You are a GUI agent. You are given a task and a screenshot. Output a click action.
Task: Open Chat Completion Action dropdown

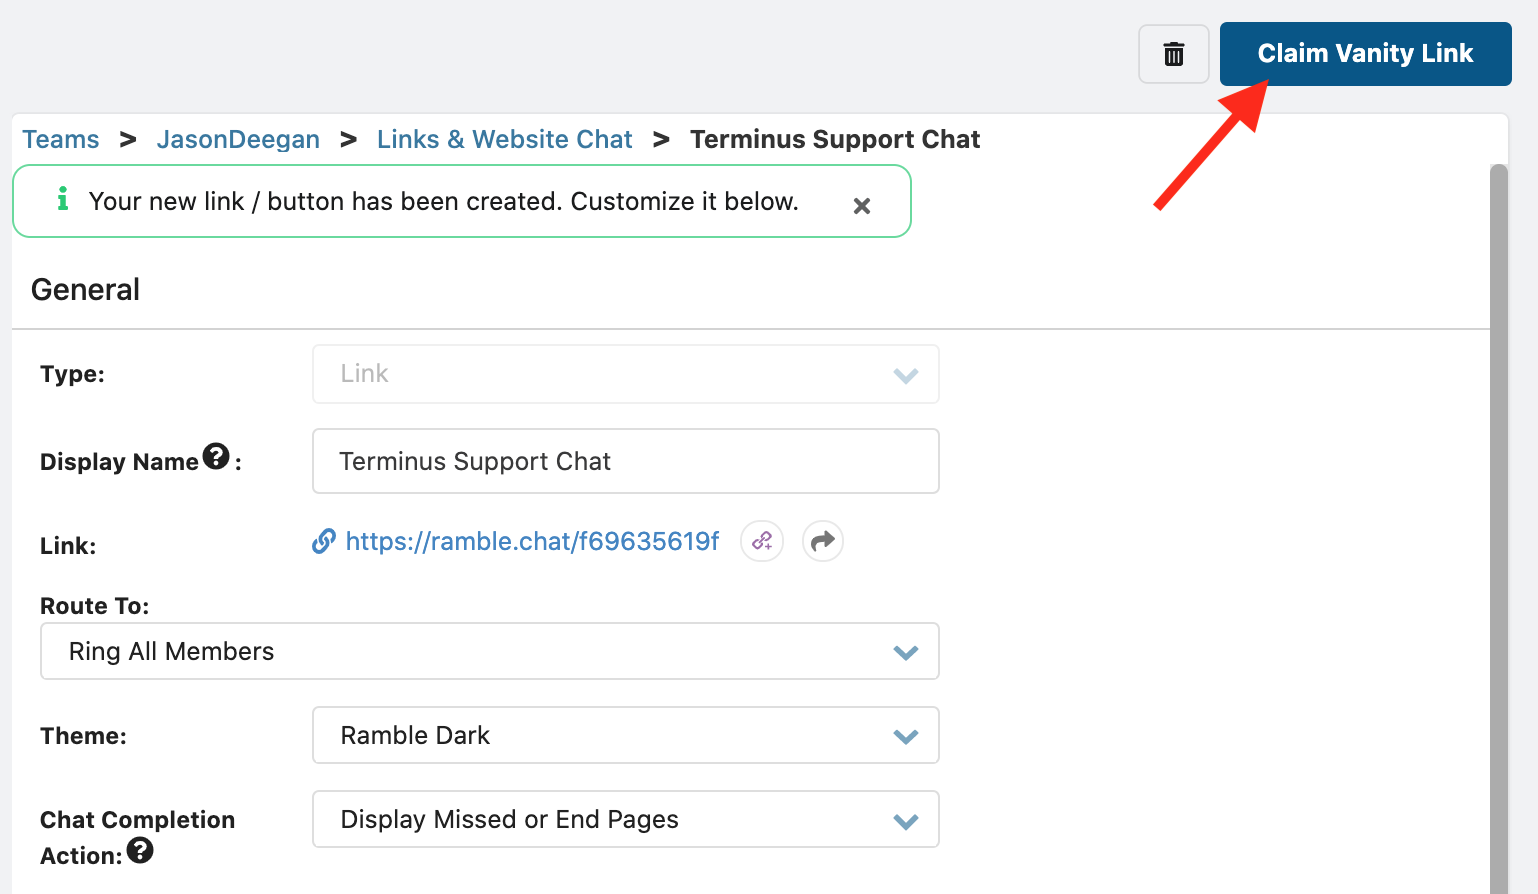point(626,819)
